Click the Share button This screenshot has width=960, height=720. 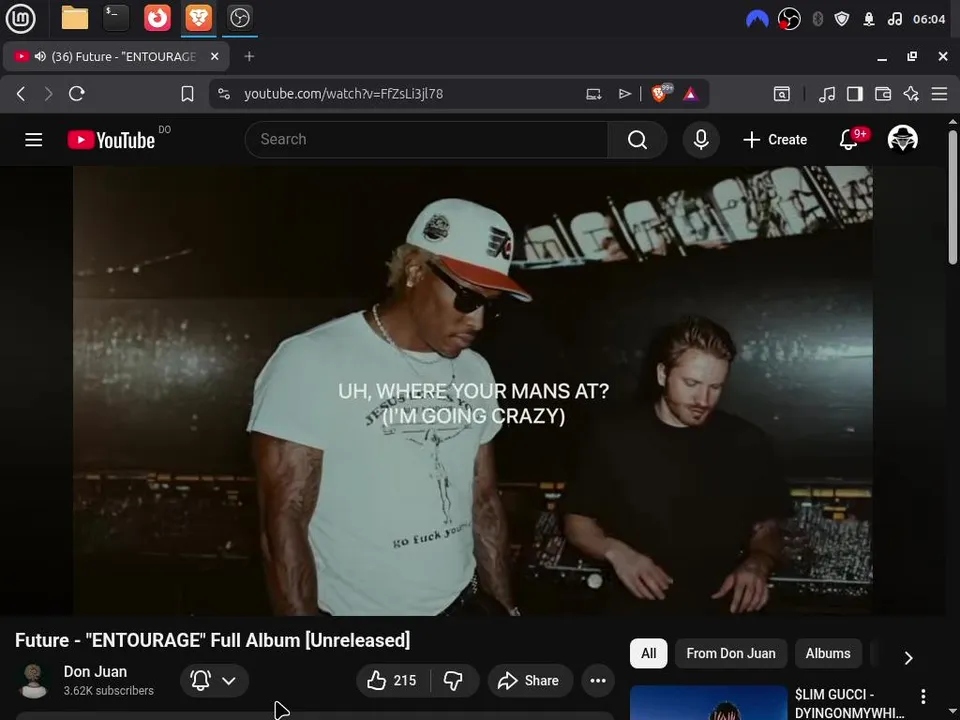click(x=530, y=680)
